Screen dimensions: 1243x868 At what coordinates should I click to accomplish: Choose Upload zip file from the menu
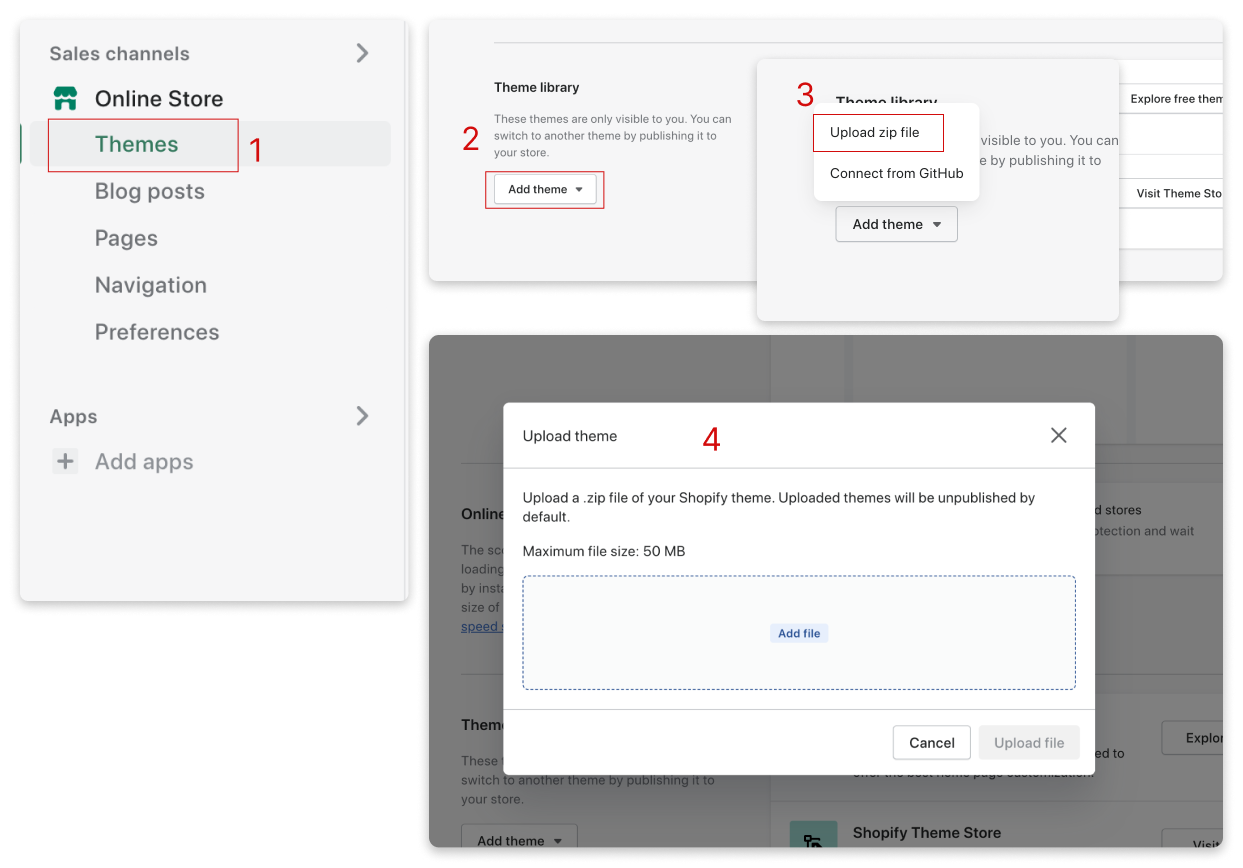[x=875, y=132]
